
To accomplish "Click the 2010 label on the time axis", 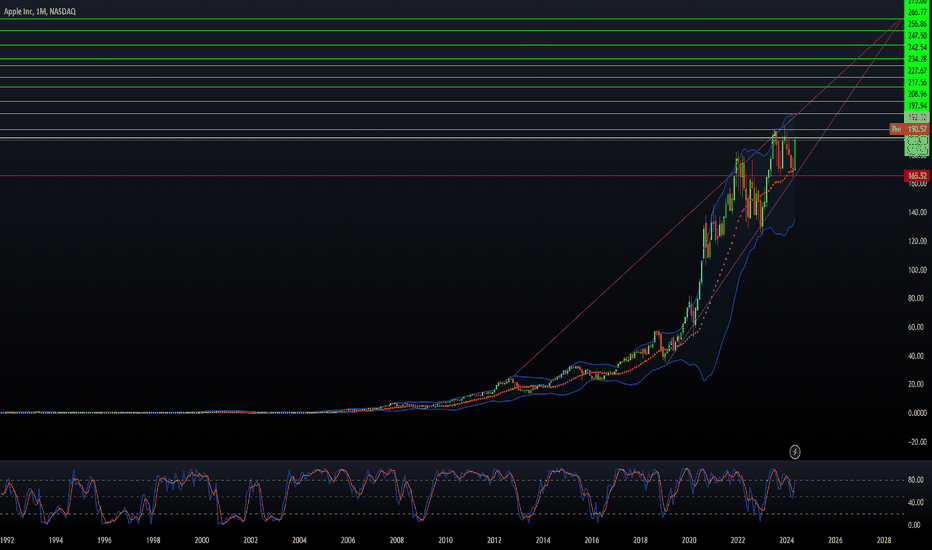I will [x=445, y=540].
